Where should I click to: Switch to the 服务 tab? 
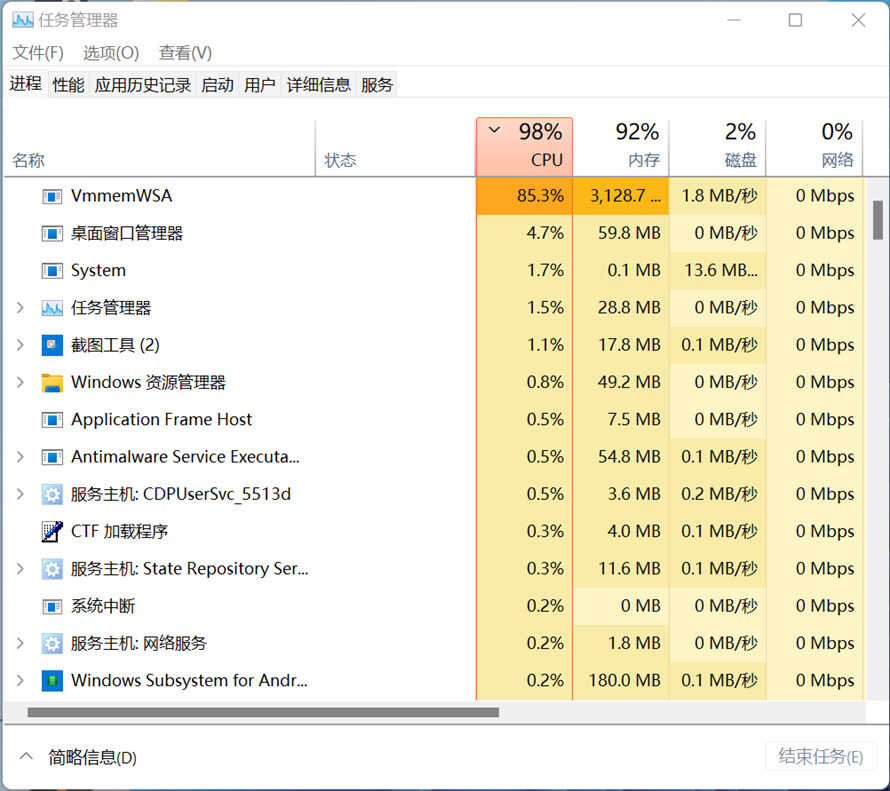coord(377,85)
